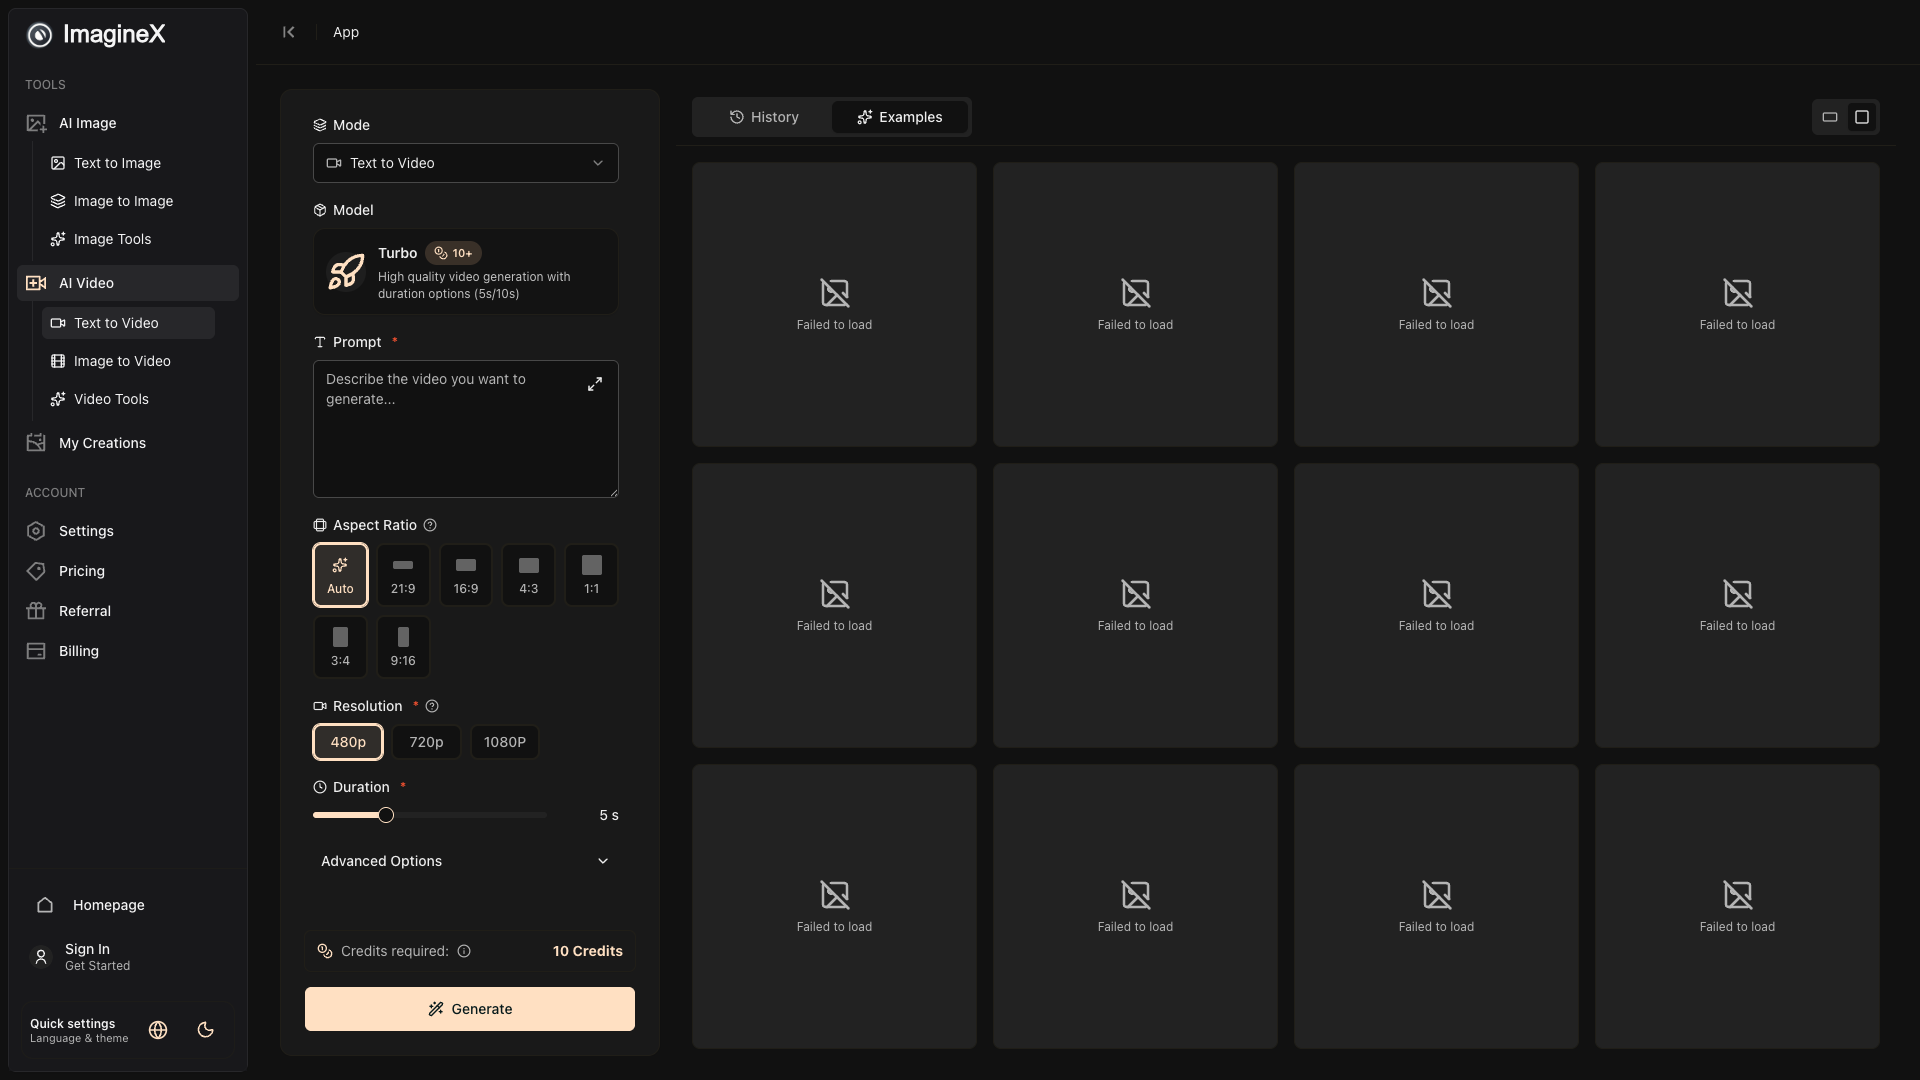Screen dimensions: 1920x1080
Task: Select the Turbo model card
Action: 466,272
